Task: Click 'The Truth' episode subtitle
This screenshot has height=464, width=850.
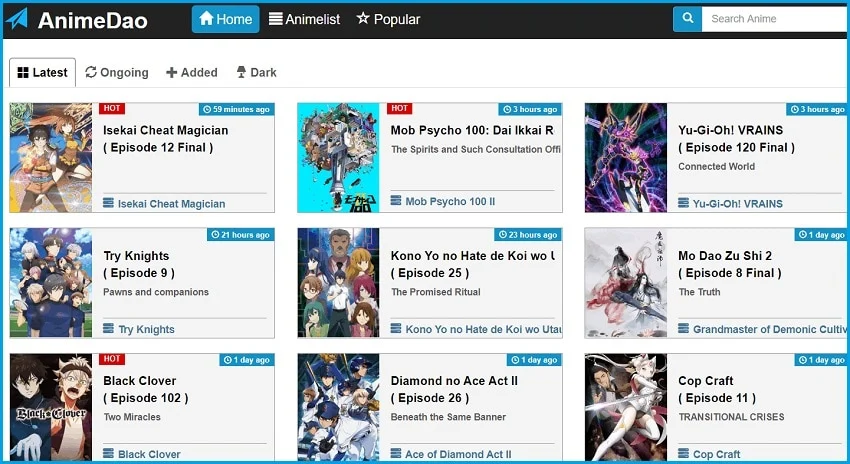Action: tap(699, 292)
